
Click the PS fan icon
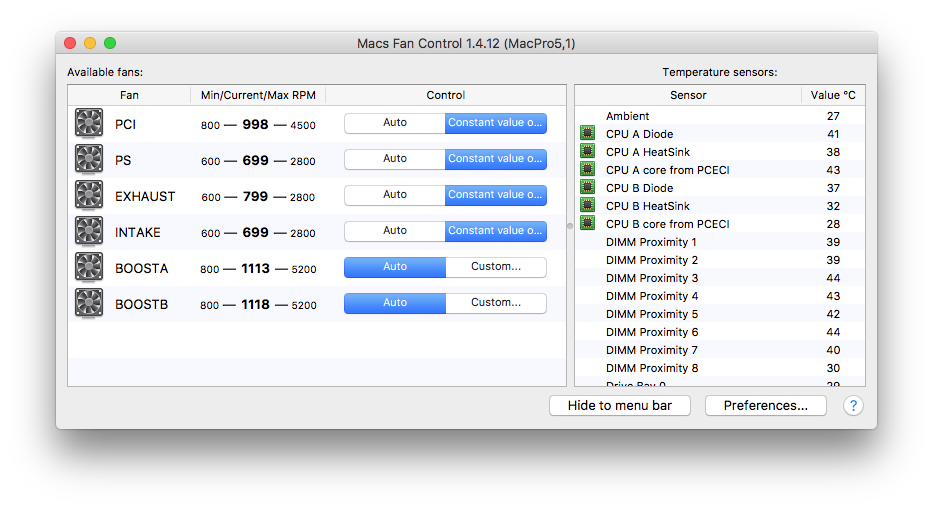click(x=89, y=159)
